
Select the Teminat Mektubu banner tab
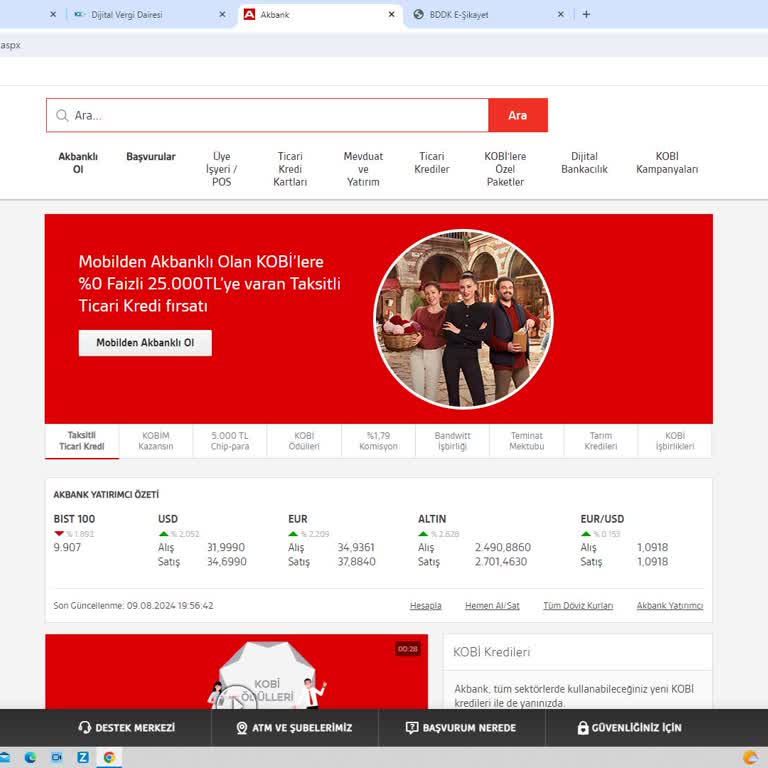click(x=527, y=441)
